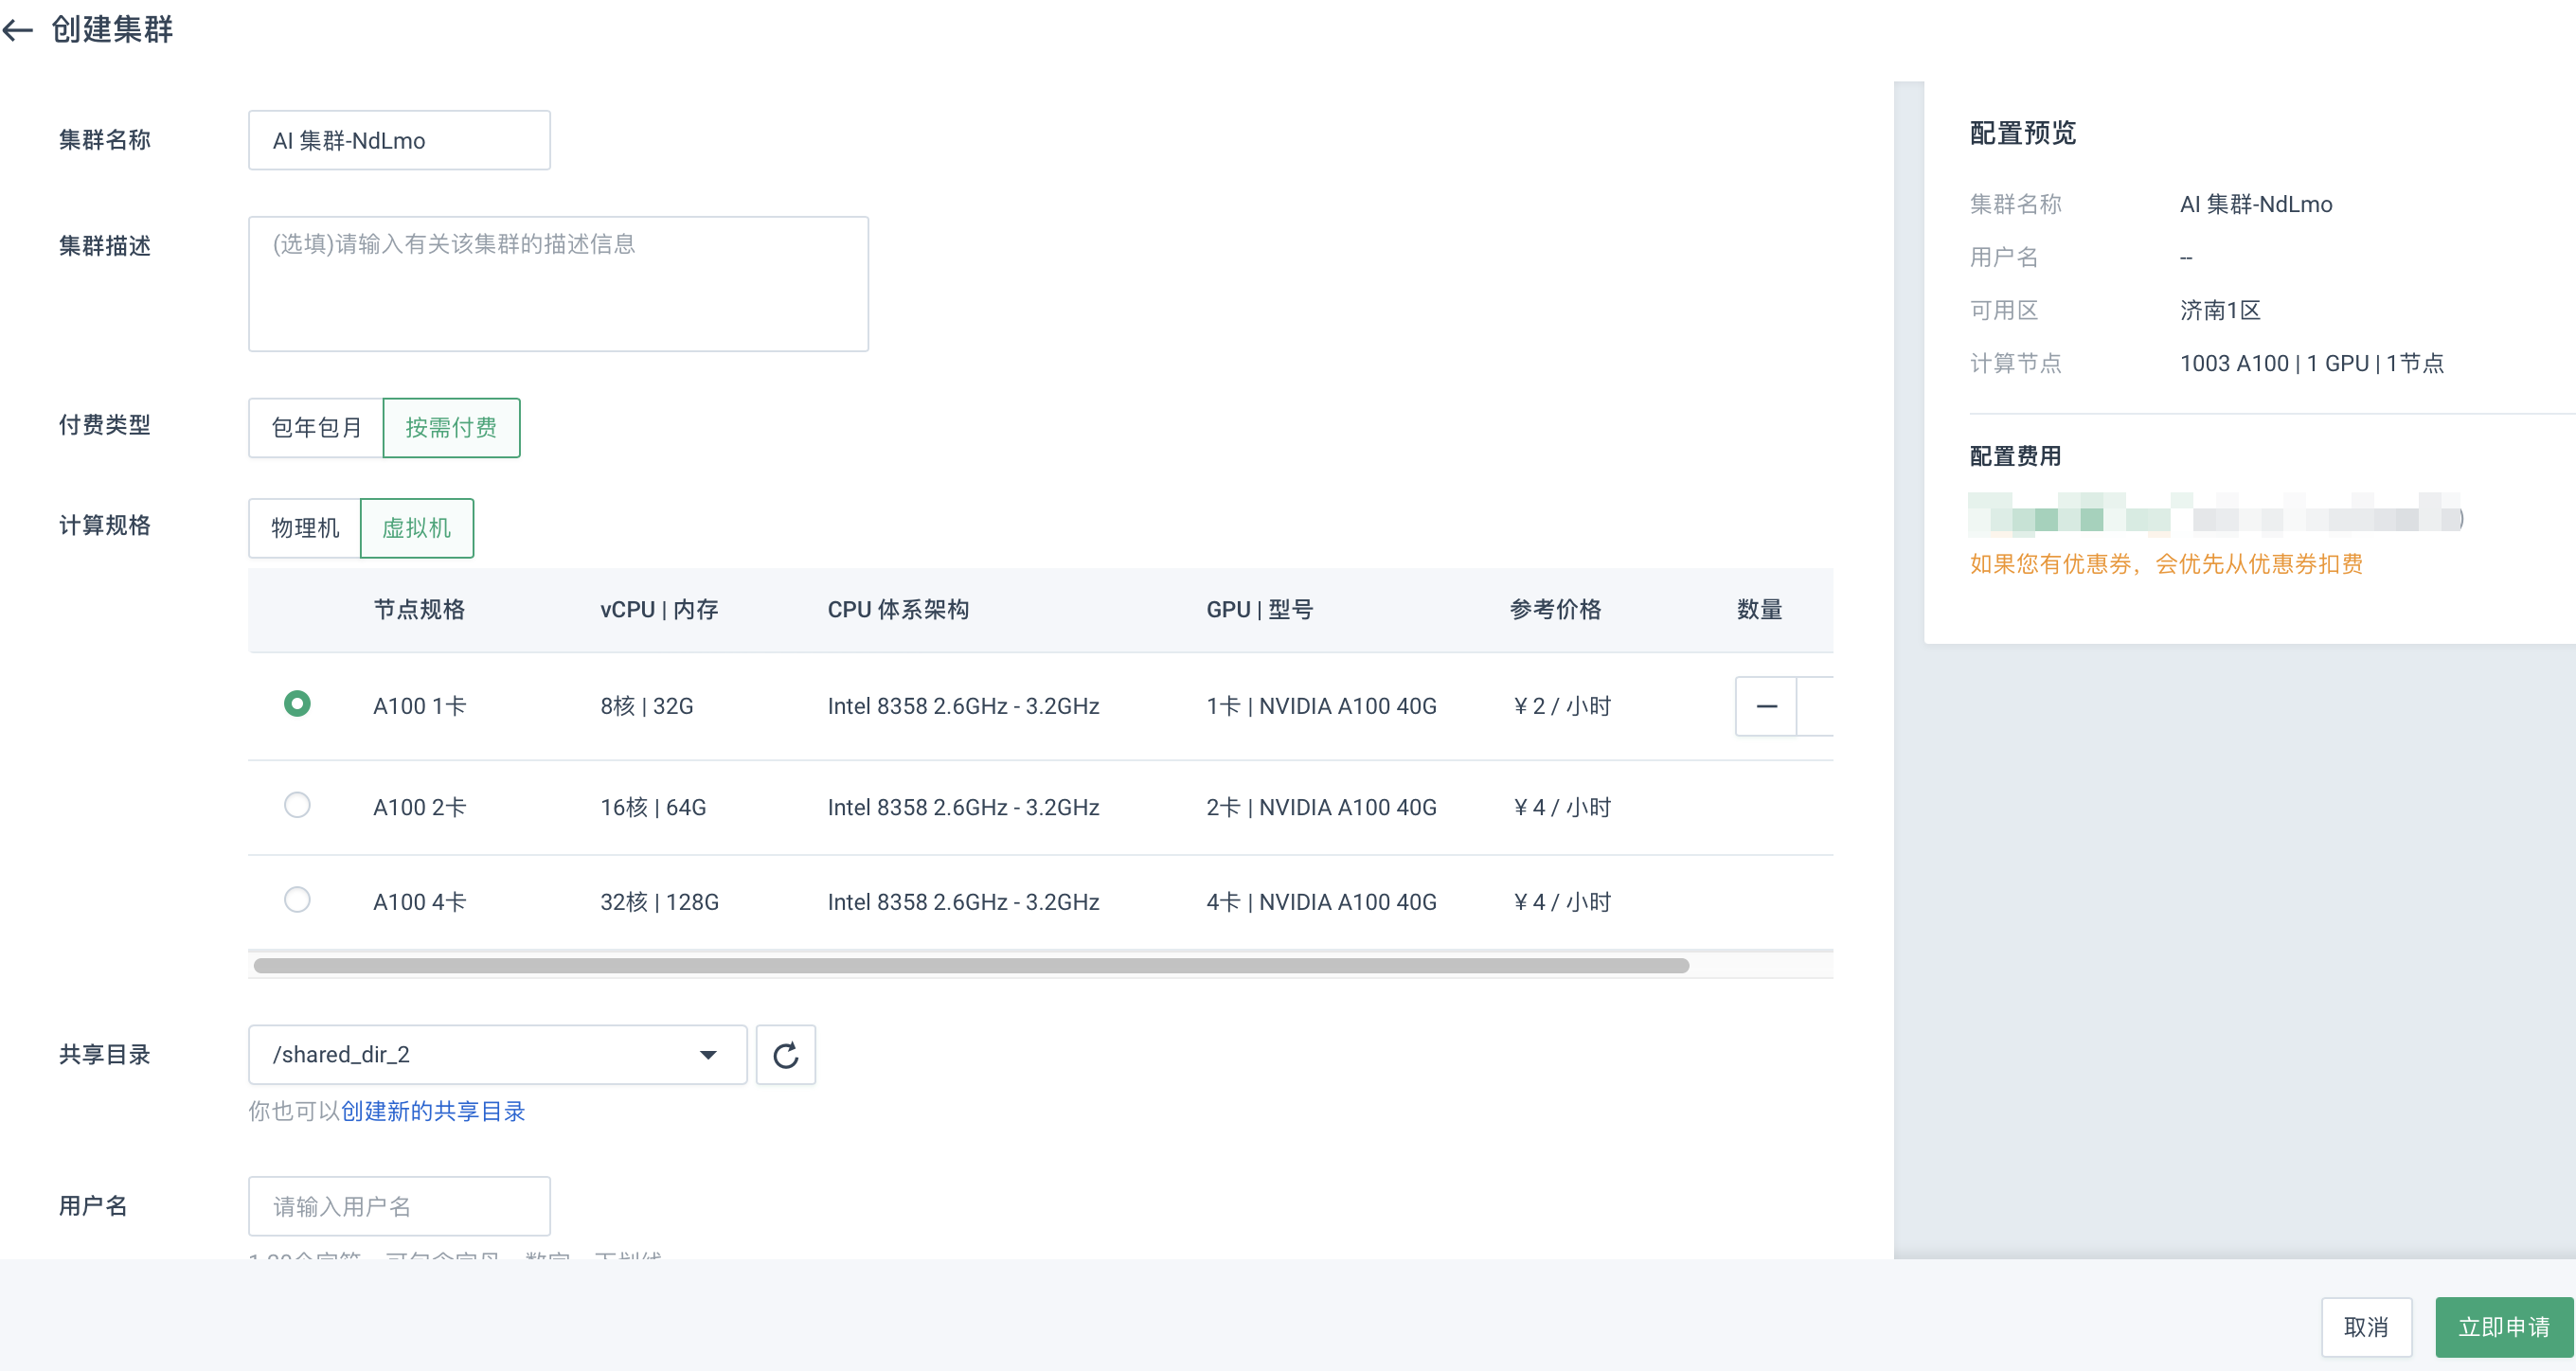Click the 济南1区 value in preview
This screenshot has height=1371, width=2576.
[2220, 310]
